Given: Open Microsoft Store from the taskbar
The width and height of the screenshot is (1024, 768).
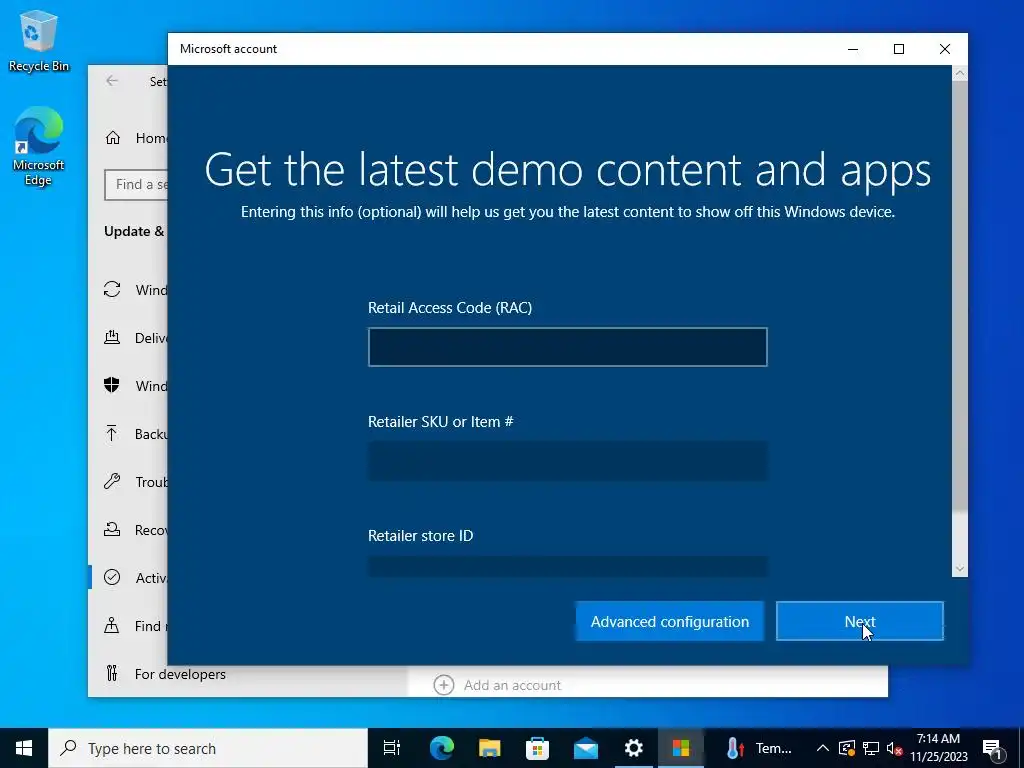Looking at the screenshot, I should [537, 748].
